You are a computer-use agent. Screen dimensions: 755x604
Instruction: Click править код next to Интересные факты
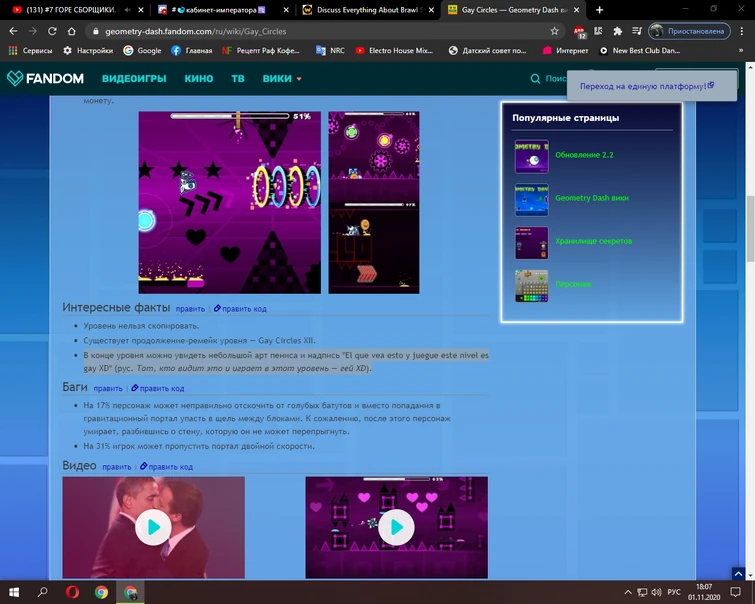point(240,309)
